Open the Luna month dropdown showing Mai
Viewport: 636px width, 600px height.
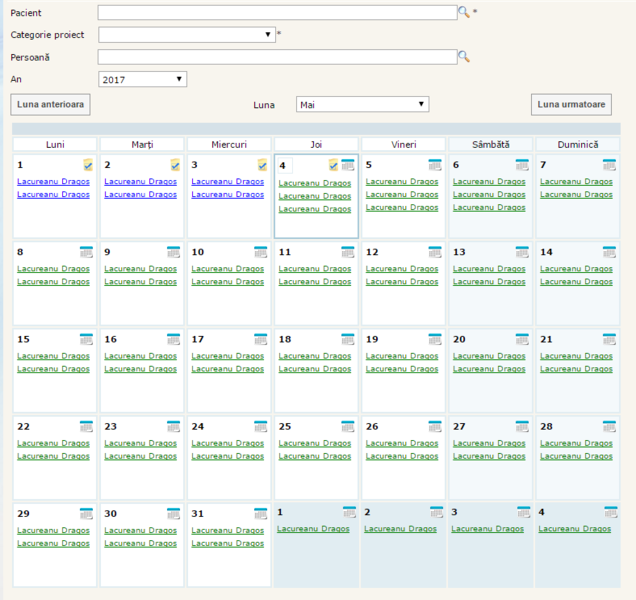(x=362, y=104)
